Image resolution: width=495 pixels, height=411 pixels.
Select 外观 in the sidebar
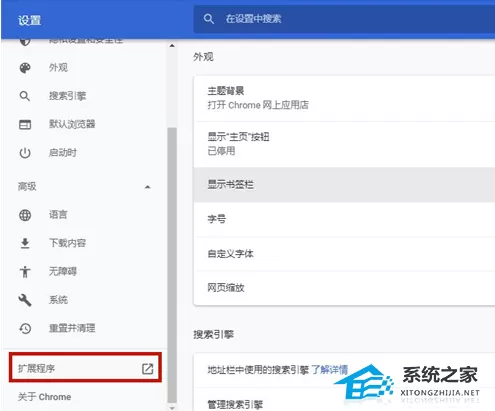pyautogui.click(x=58, y=68)
